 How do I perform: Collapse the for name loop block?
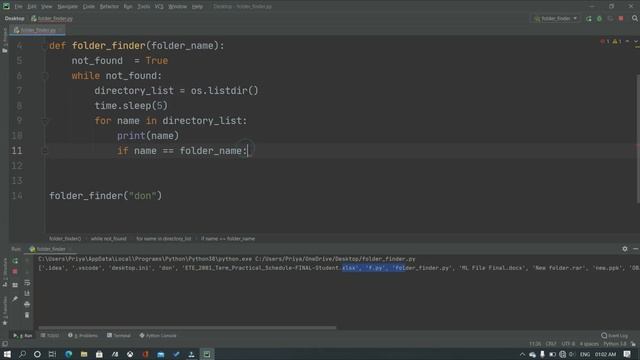click(45, 121)
